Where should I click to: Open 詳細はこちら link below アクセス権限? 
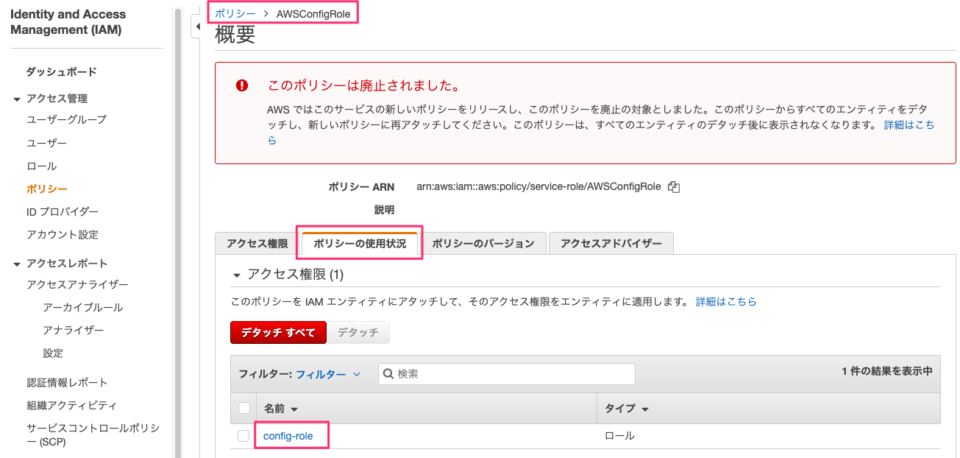726,301
